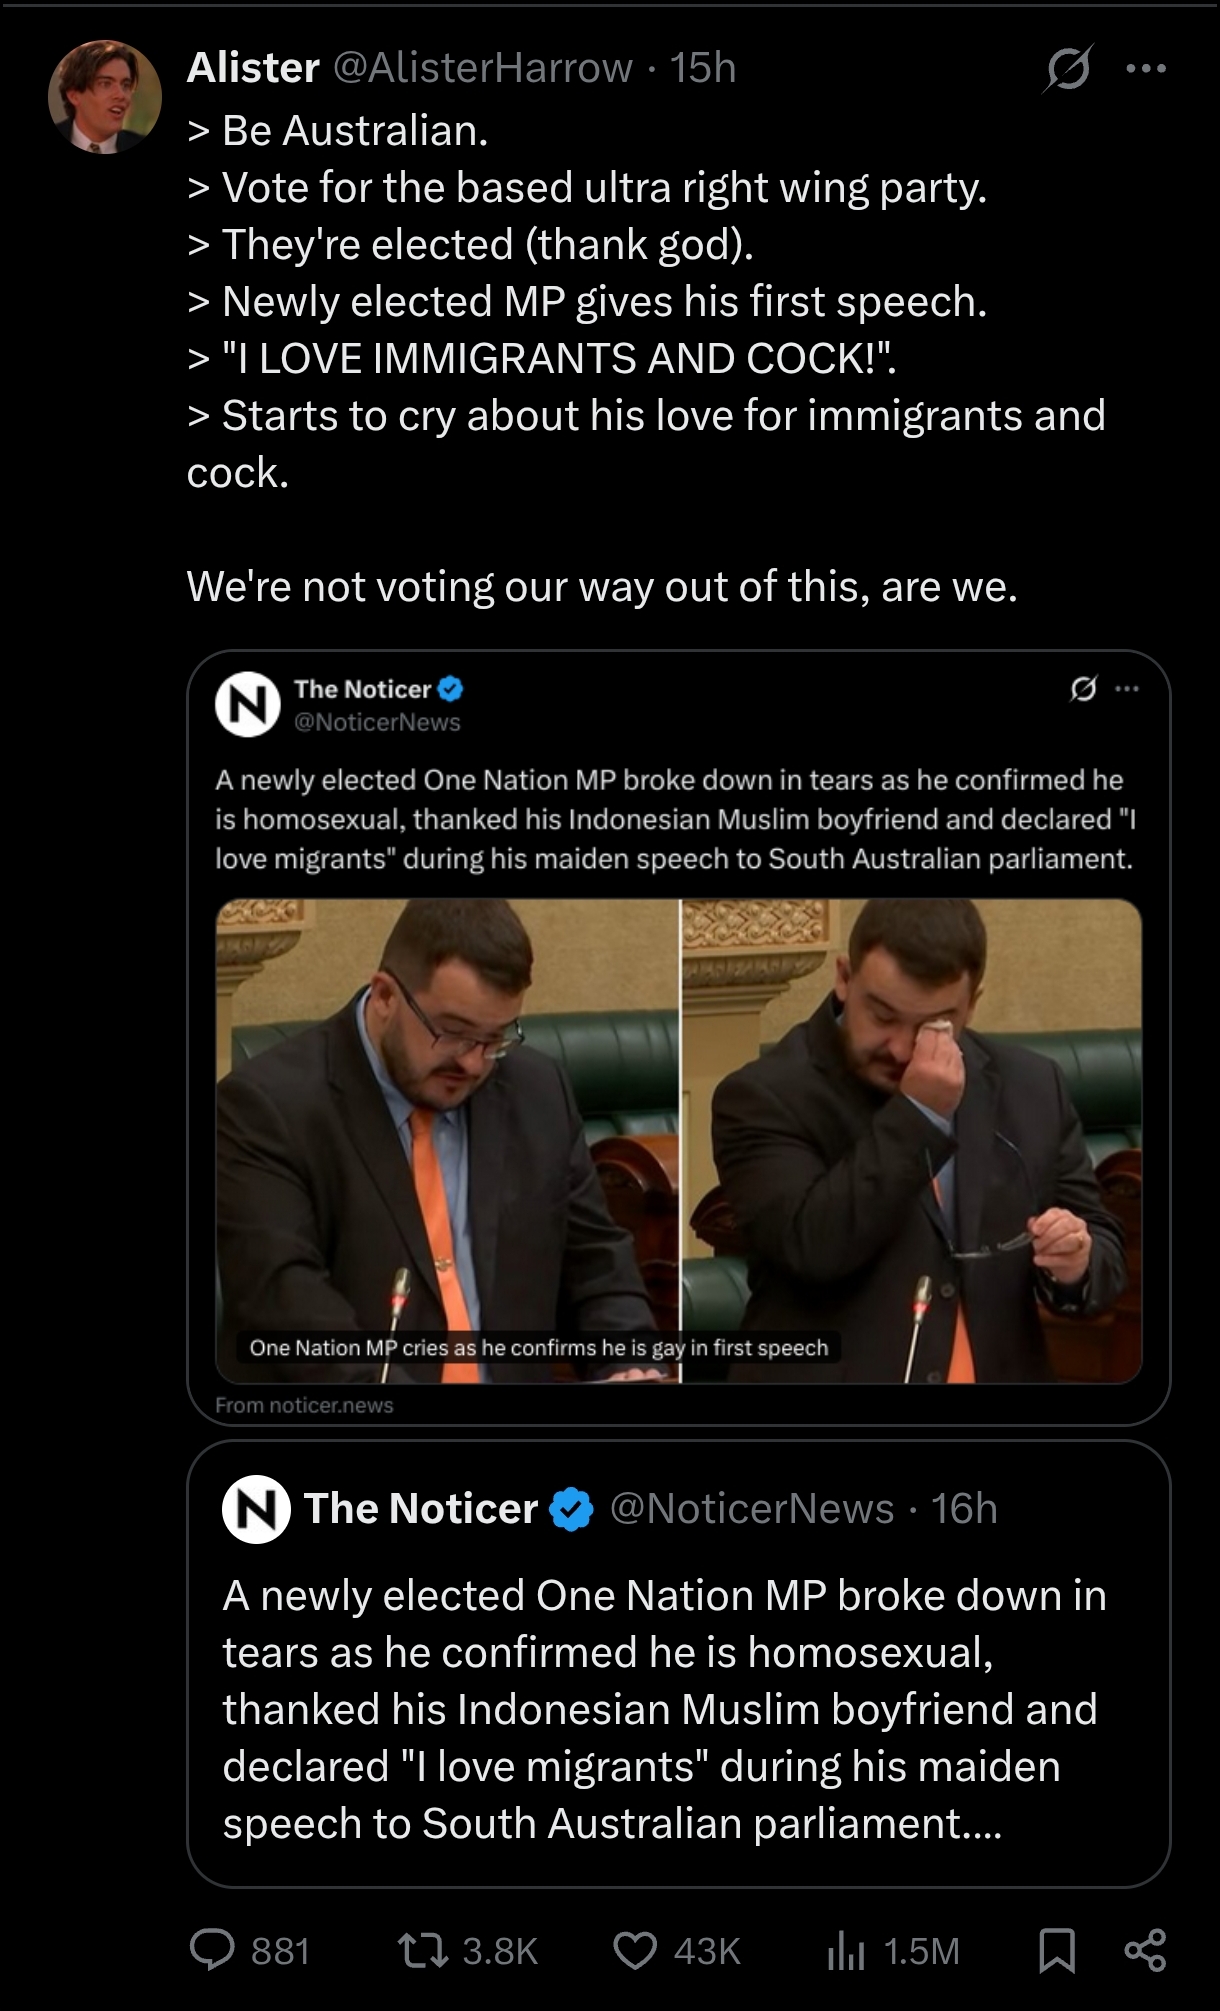Like the post with heart icon

635,1951
